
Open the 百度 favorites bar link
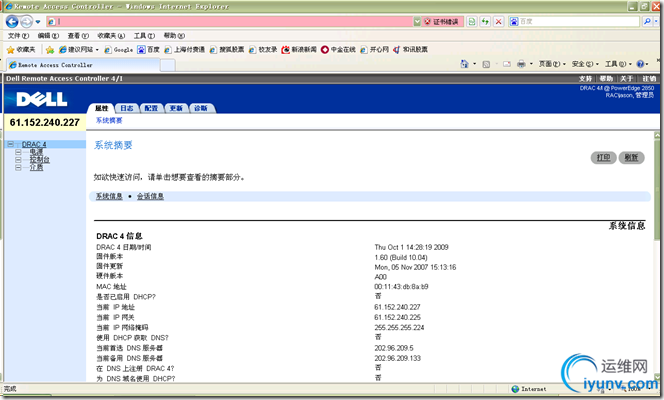(148, 50)
